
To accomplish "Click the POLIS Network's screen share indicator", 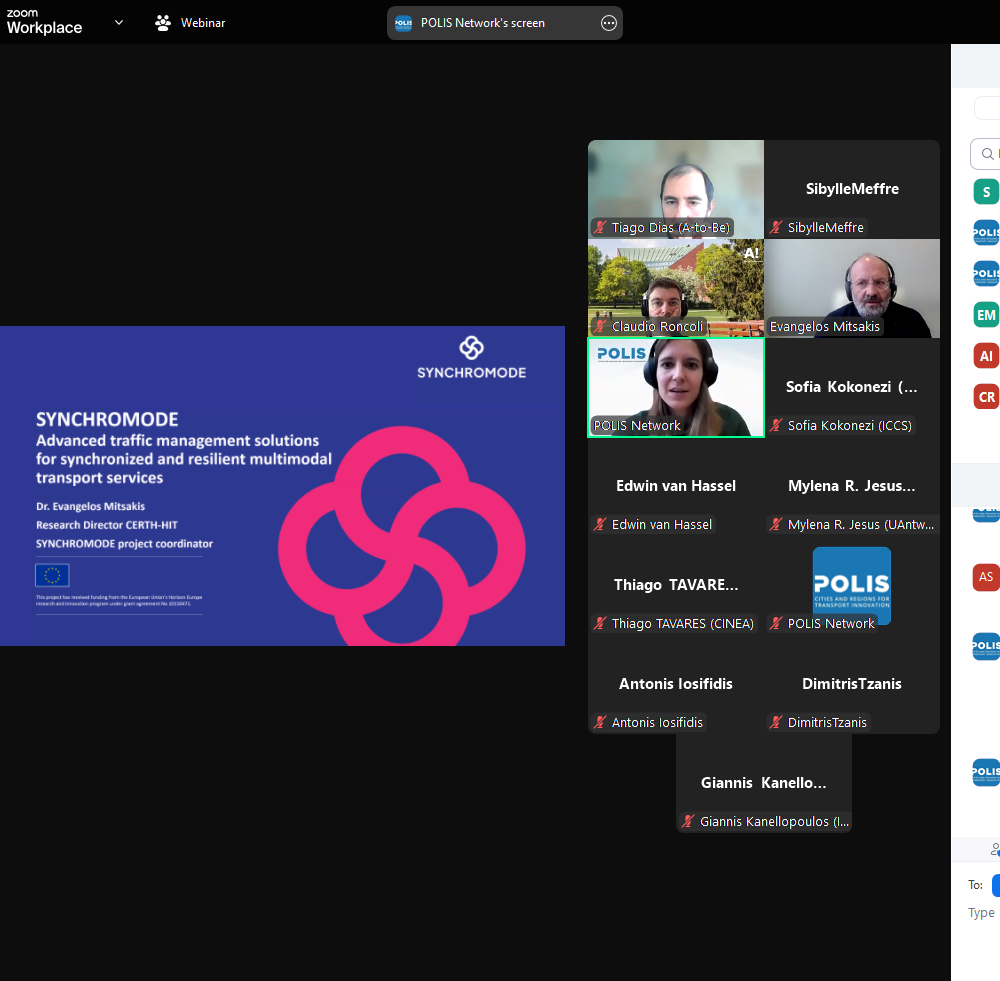I will (504, 23).
